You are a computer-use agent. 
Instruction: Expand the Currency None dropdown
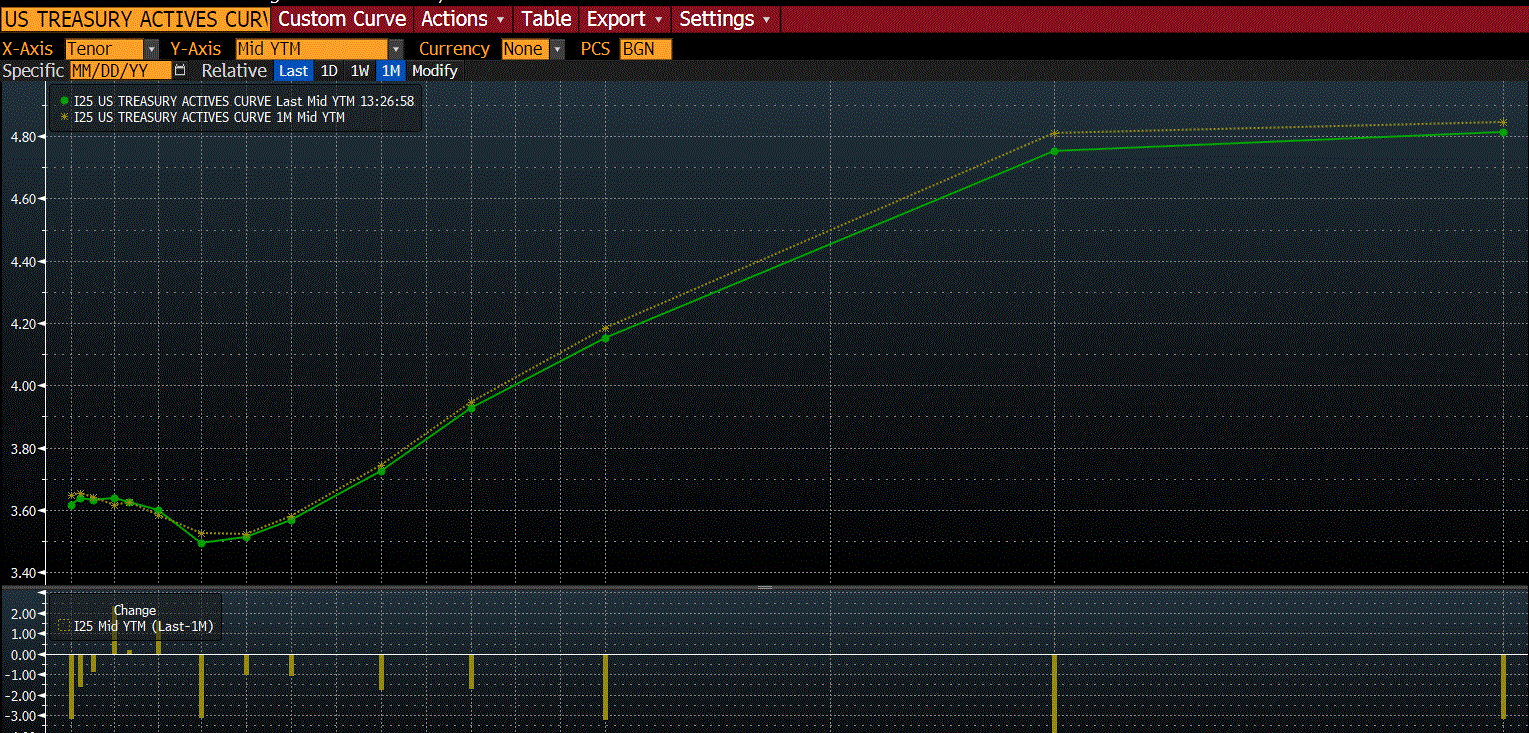tap(557, 49)
